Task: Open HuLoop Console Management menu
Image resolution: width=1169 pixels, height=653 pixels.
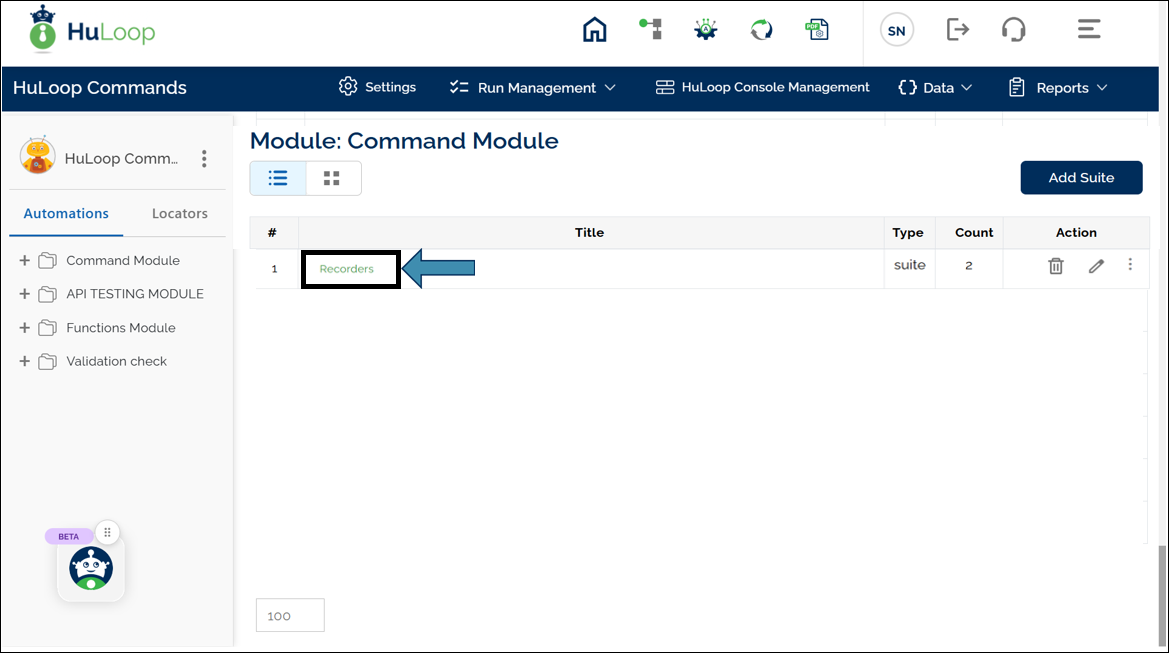Action: point(763,88)
